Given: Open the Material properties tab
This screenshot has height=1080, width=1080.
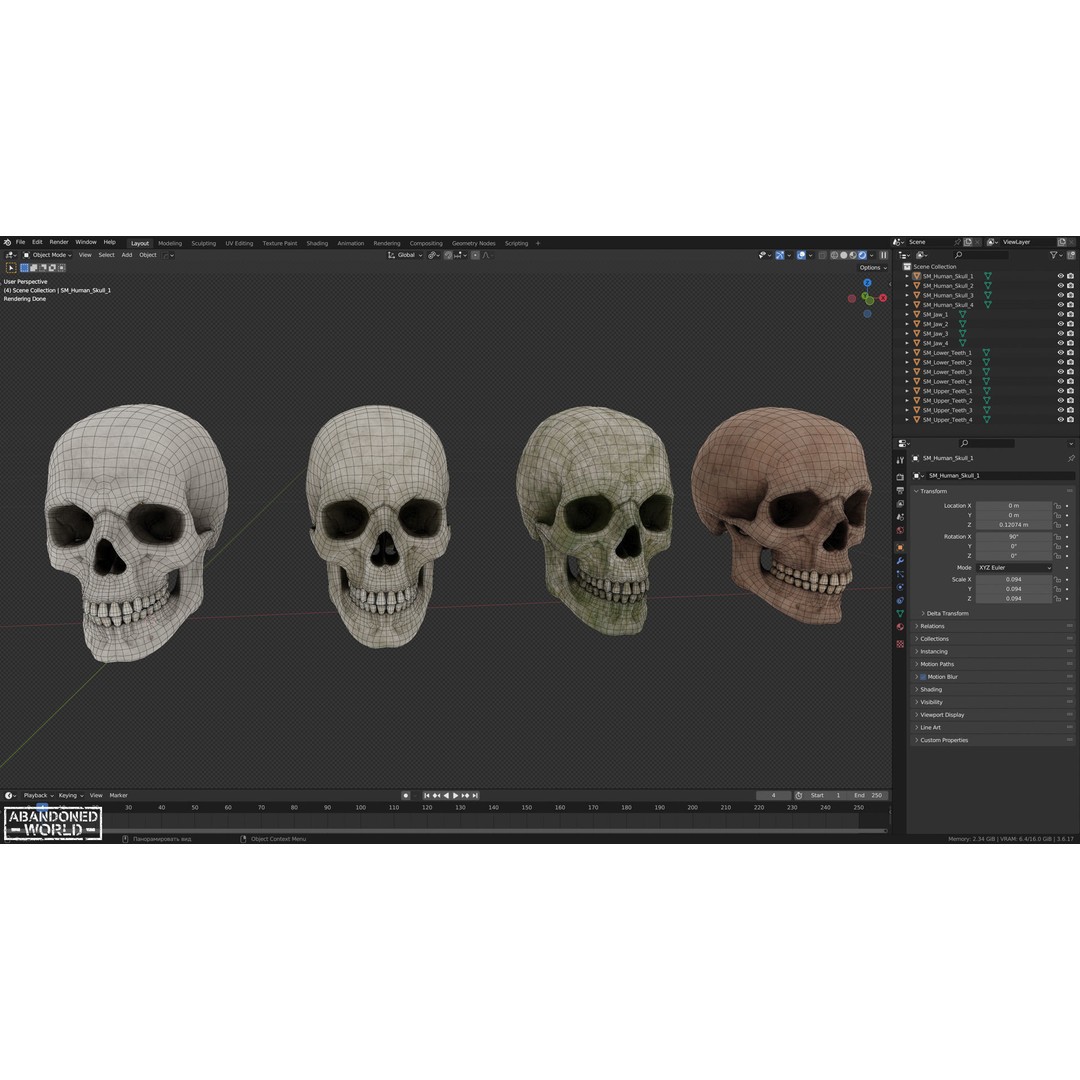Looking at the screenshot, I should click(900, 627).
